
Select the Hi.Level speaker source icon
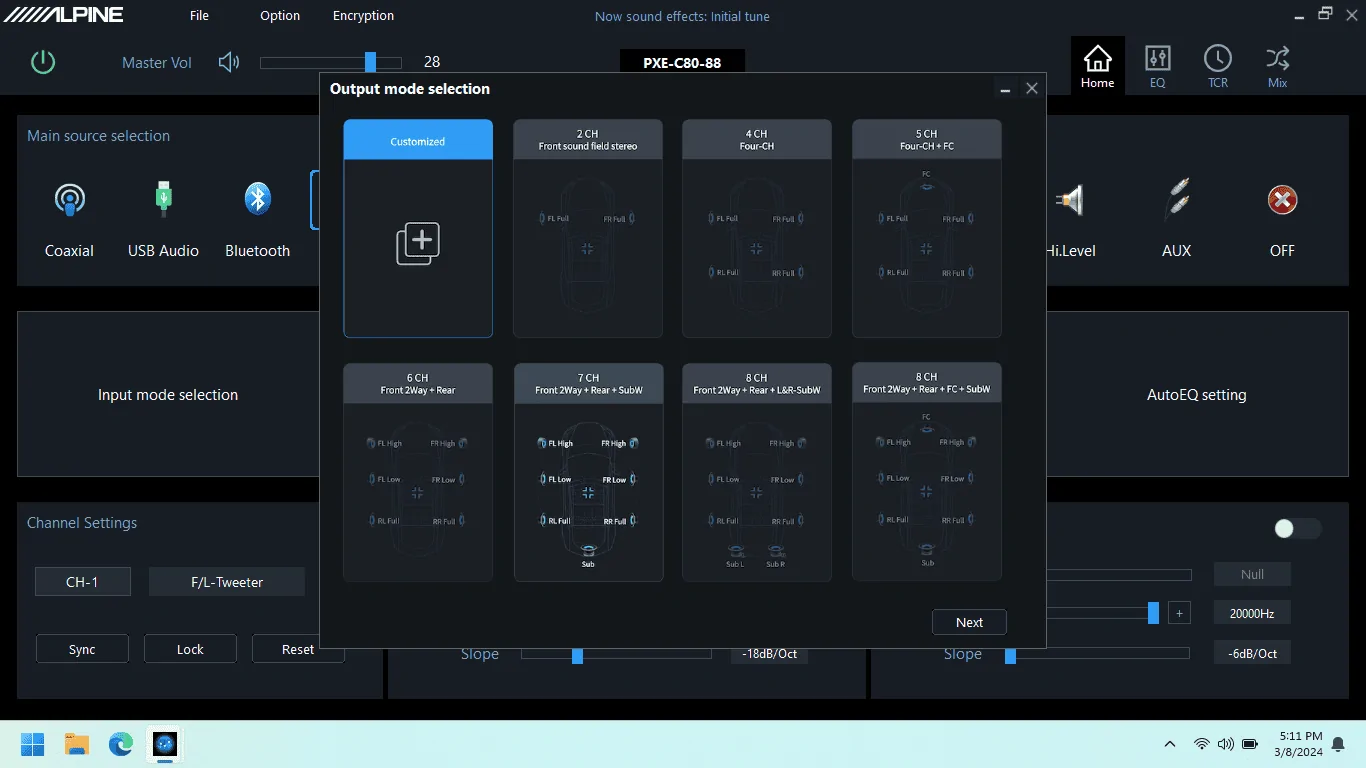click(1069, 200)
